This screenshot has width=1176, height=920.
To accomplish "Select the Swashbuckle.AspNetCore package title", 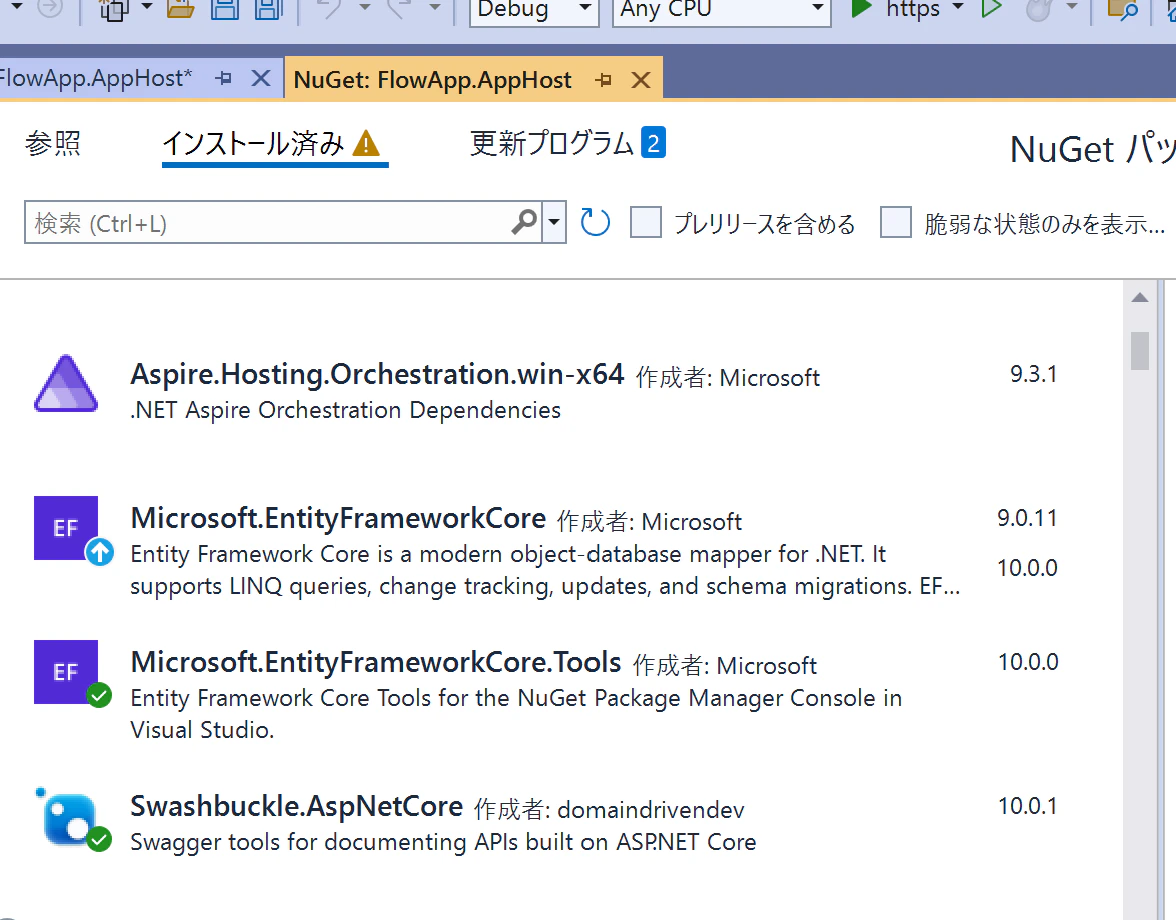I will click(x=297, y=806).
